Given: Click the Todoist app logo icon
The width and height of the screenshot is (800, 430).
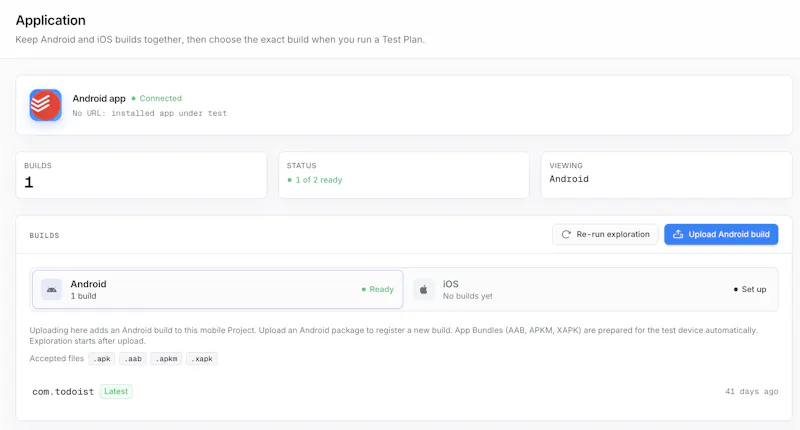Looking at the screenshot, I should click(45, 105).
